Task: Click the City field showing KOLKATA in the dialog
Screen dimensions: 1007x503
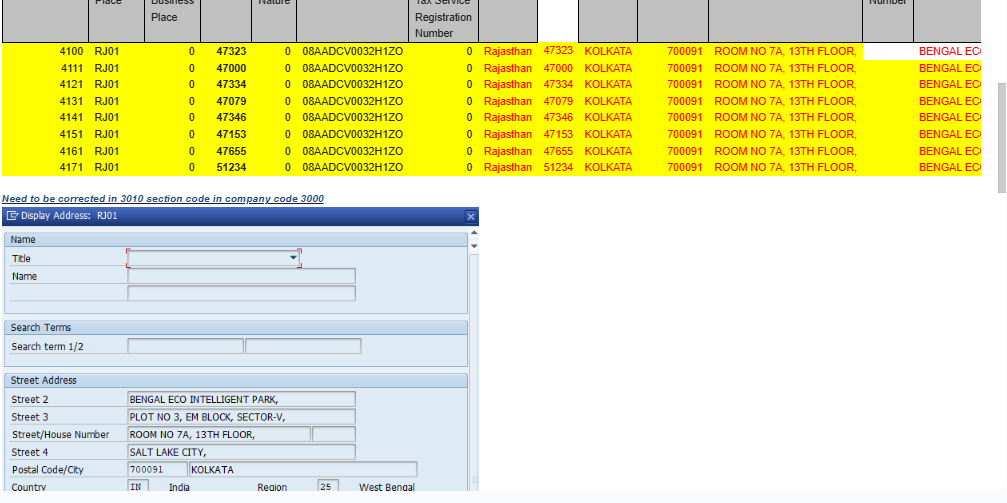Action: [x=303, y=470]
